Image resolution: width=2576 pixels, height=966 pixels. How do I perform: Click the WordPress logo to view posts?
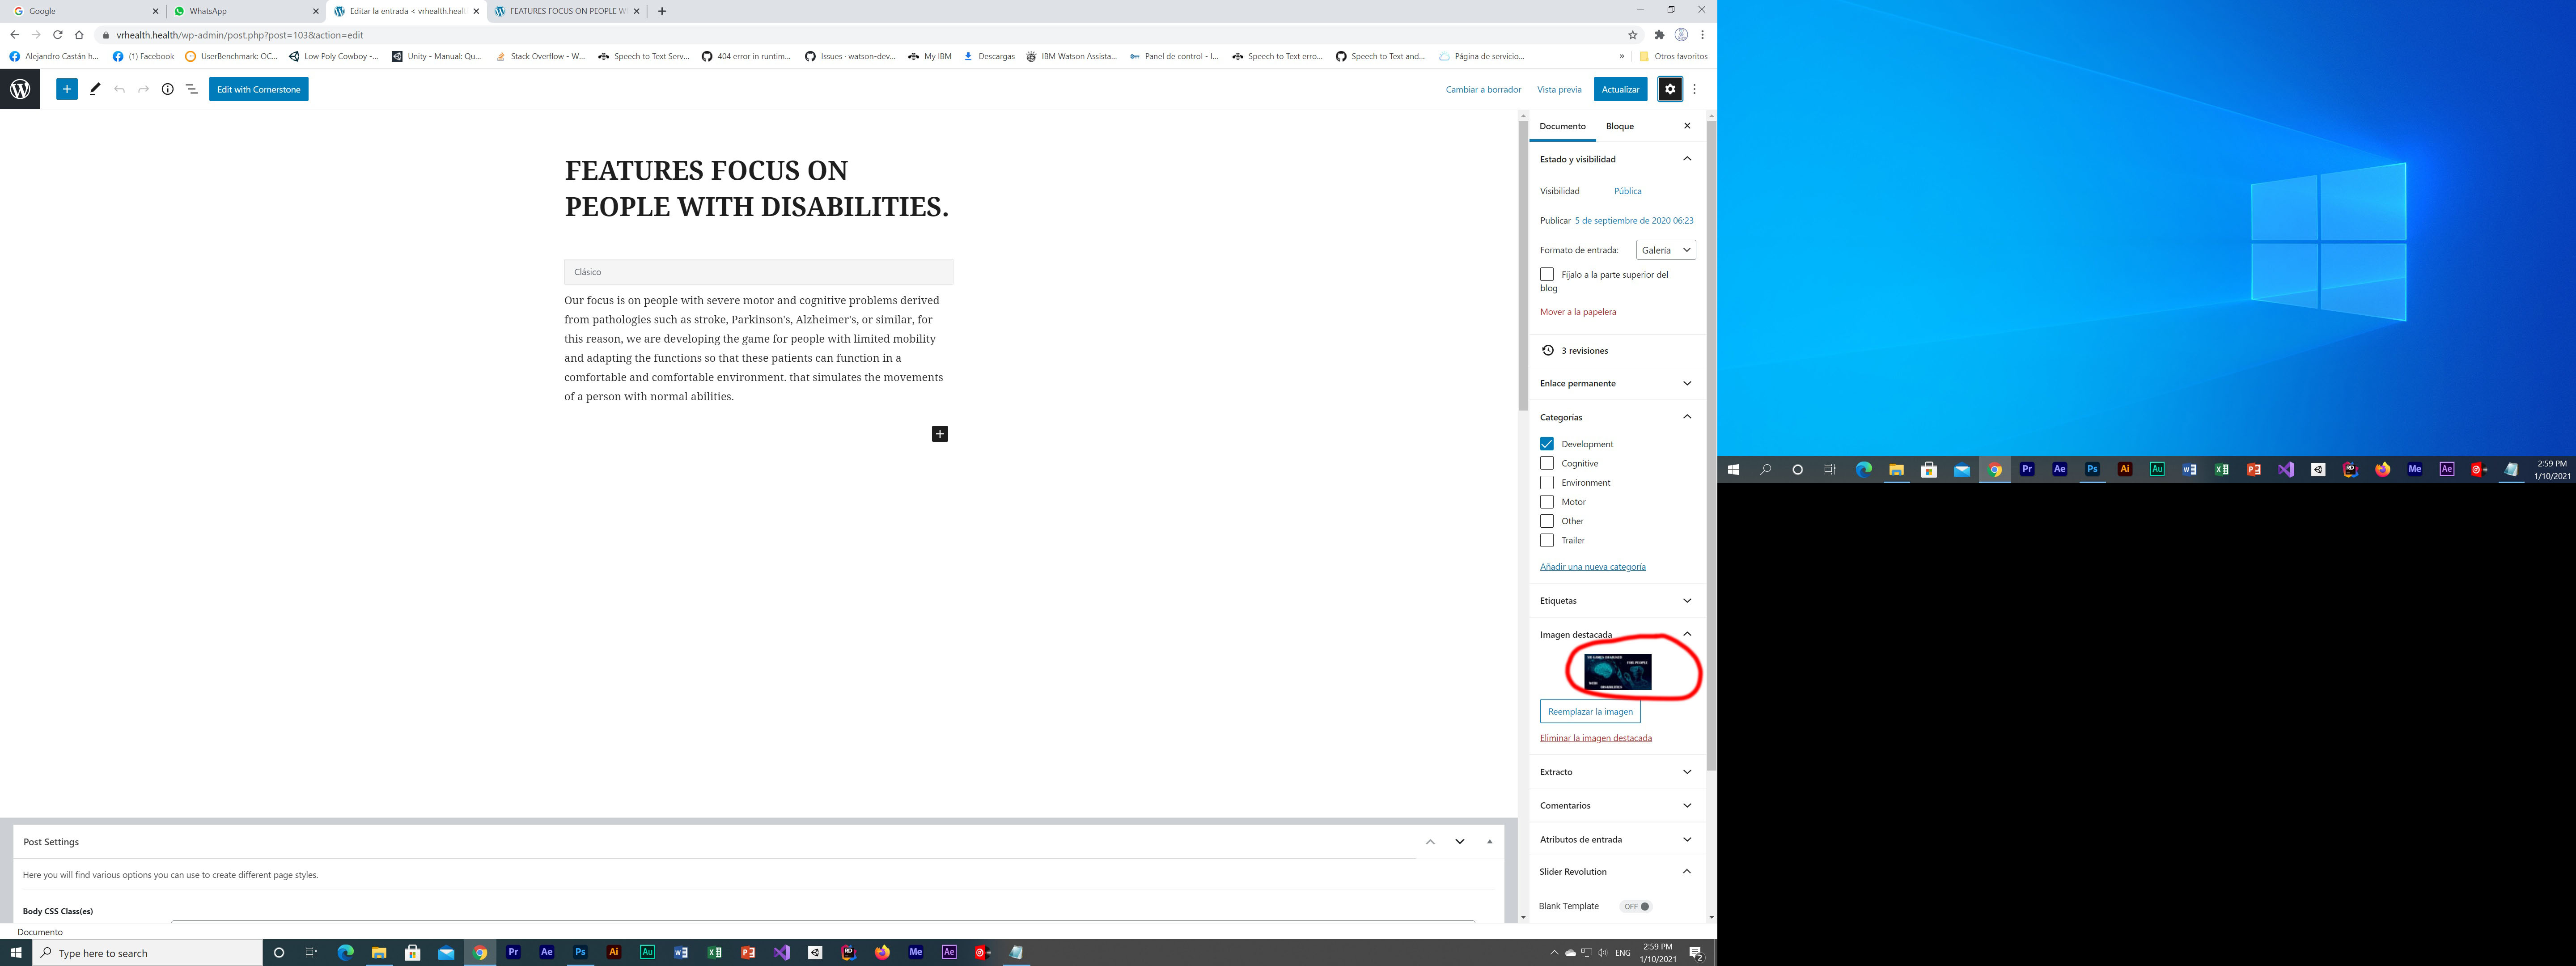pos(20,89)
